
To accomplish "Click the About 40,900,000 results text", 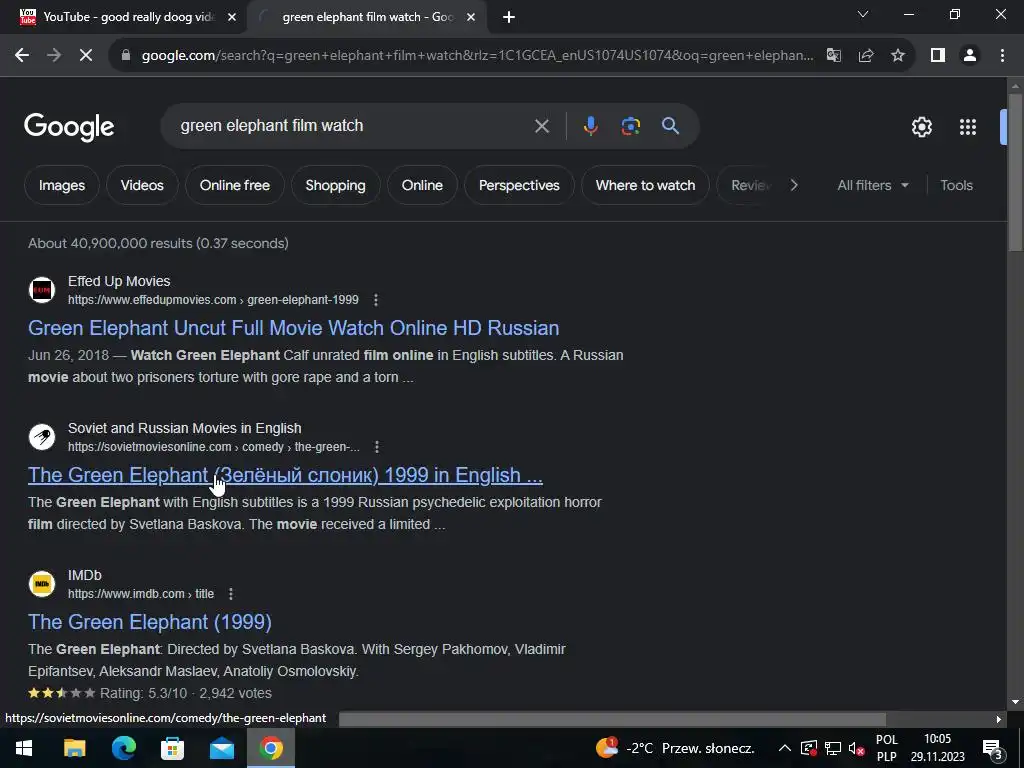I will (158, 243).
